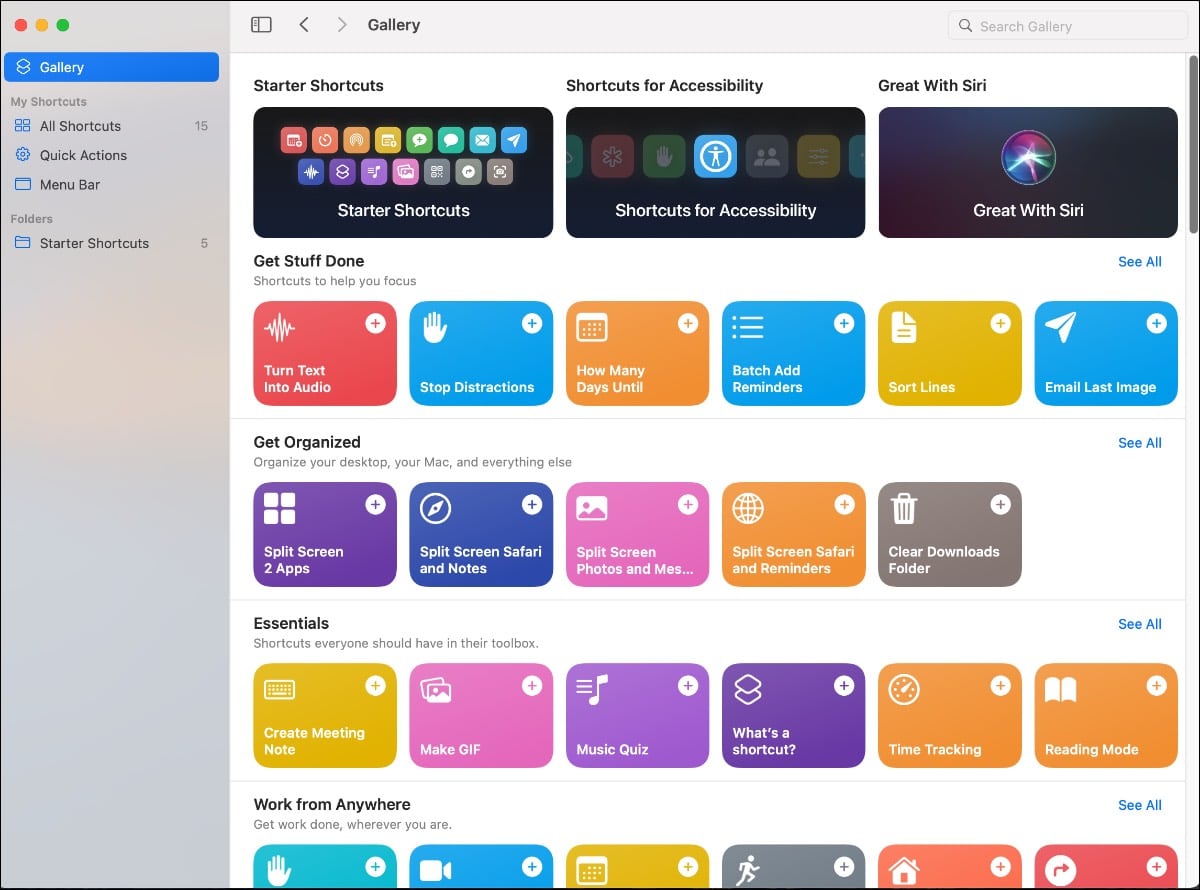This screenshot has width=1200, height=890.
Task: Add the Make GIF shortcut via plus
Action: (531, 686)
